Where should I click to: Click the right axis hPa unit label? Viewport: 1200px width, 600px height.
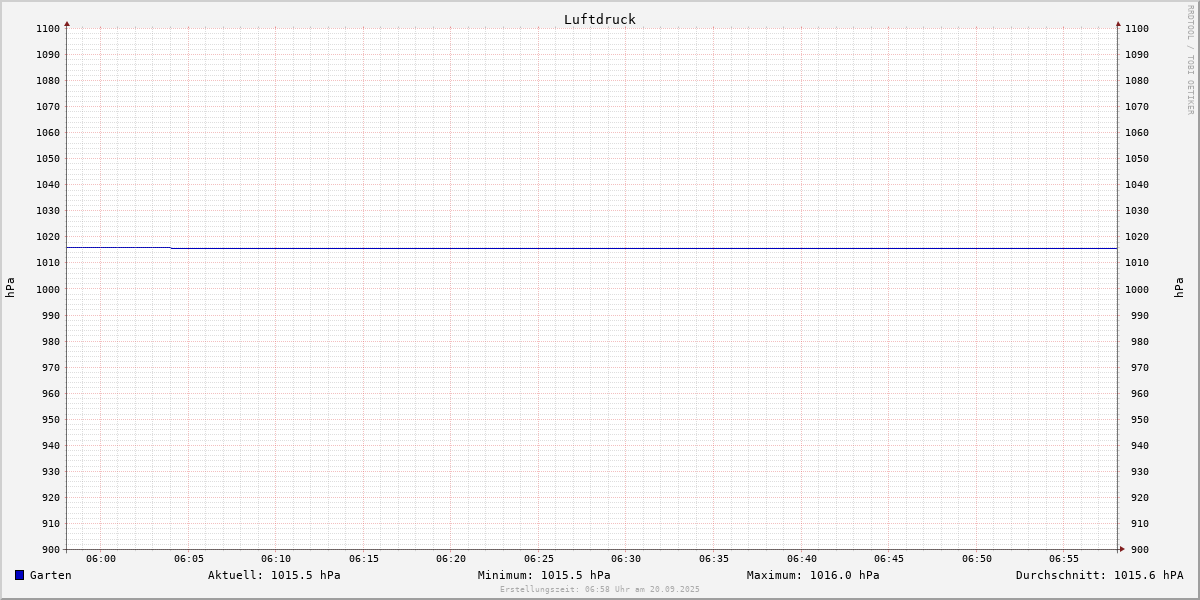(x=1179, y=288)
